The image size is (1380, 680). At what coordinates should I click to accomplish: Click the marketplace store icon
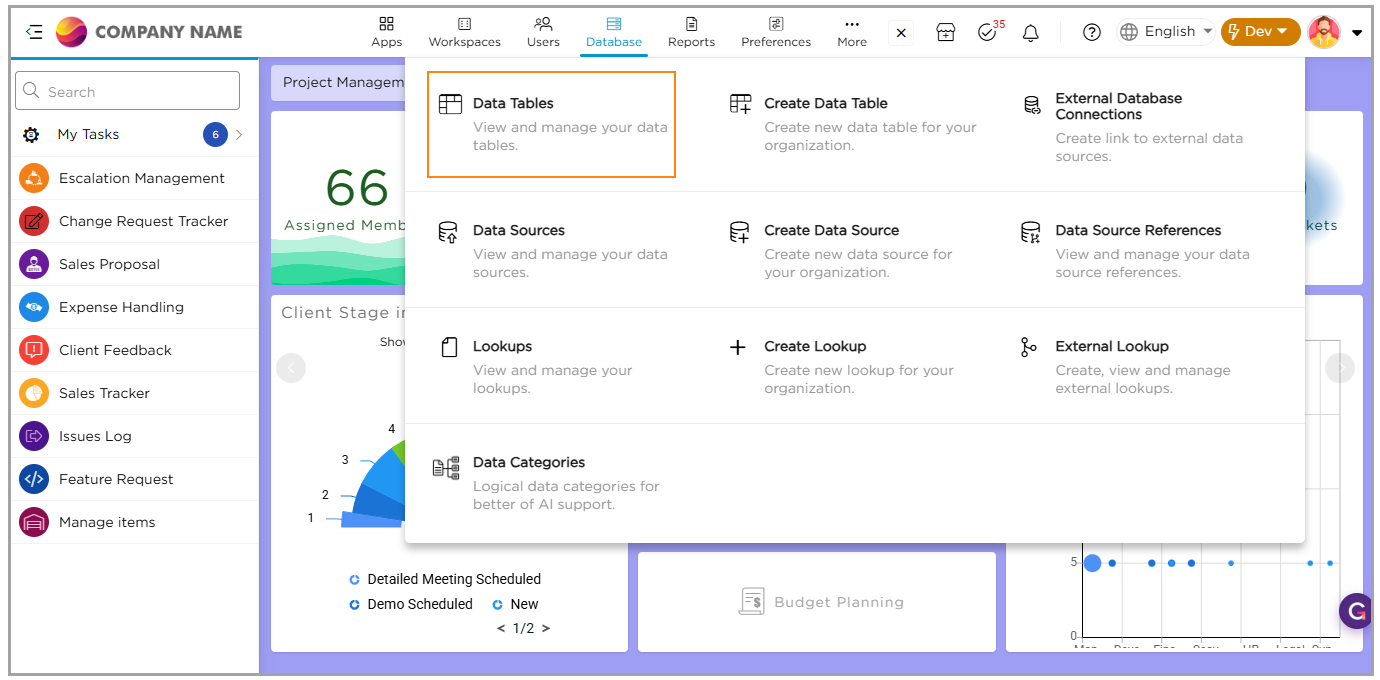[945, 33]
